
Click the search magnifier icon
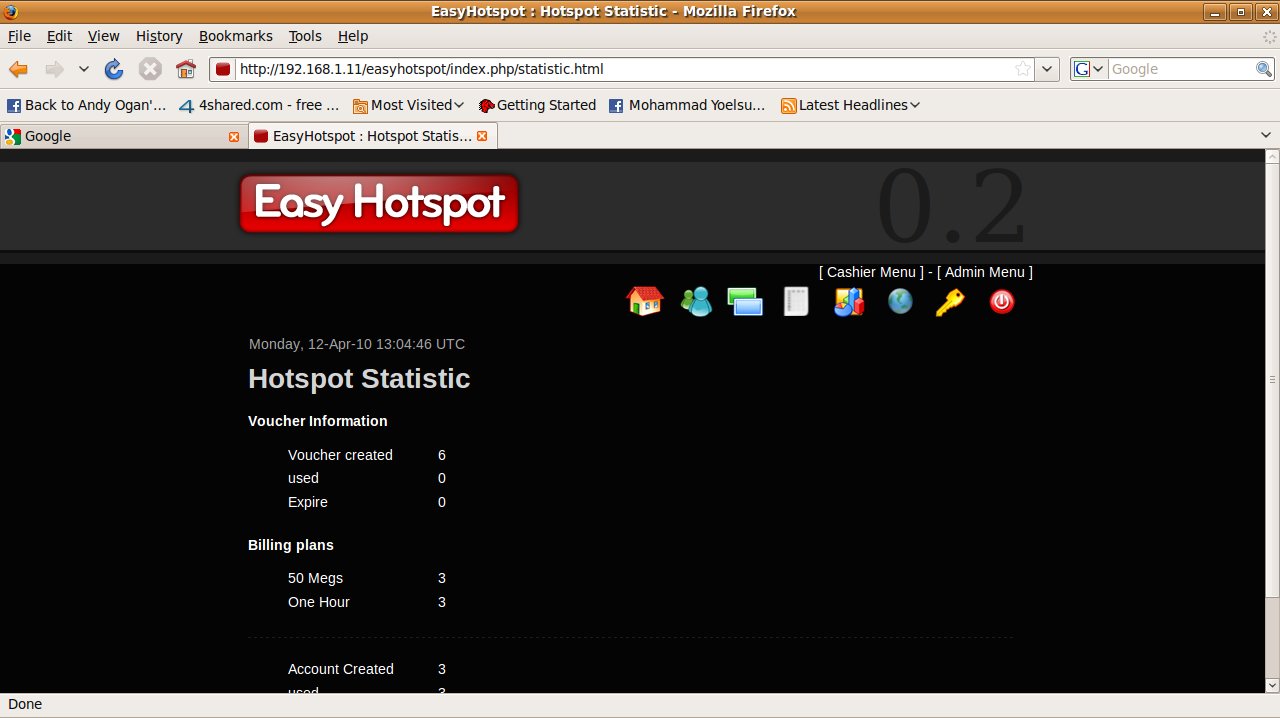pyautogui.click(x=1264, y=69)
